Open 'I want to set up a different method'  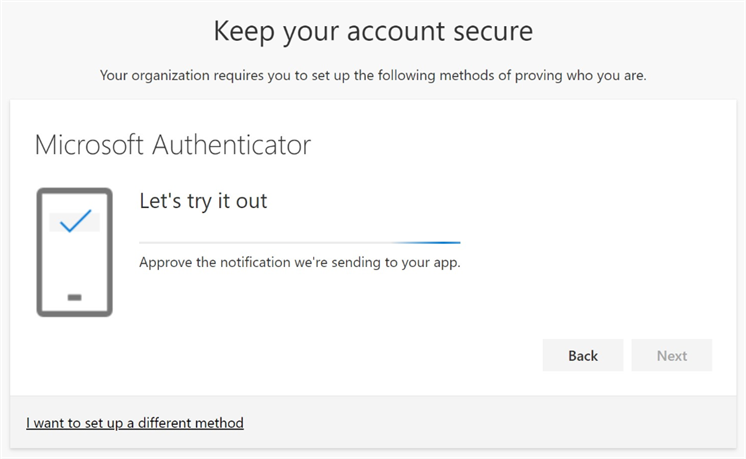click(135, 423)
